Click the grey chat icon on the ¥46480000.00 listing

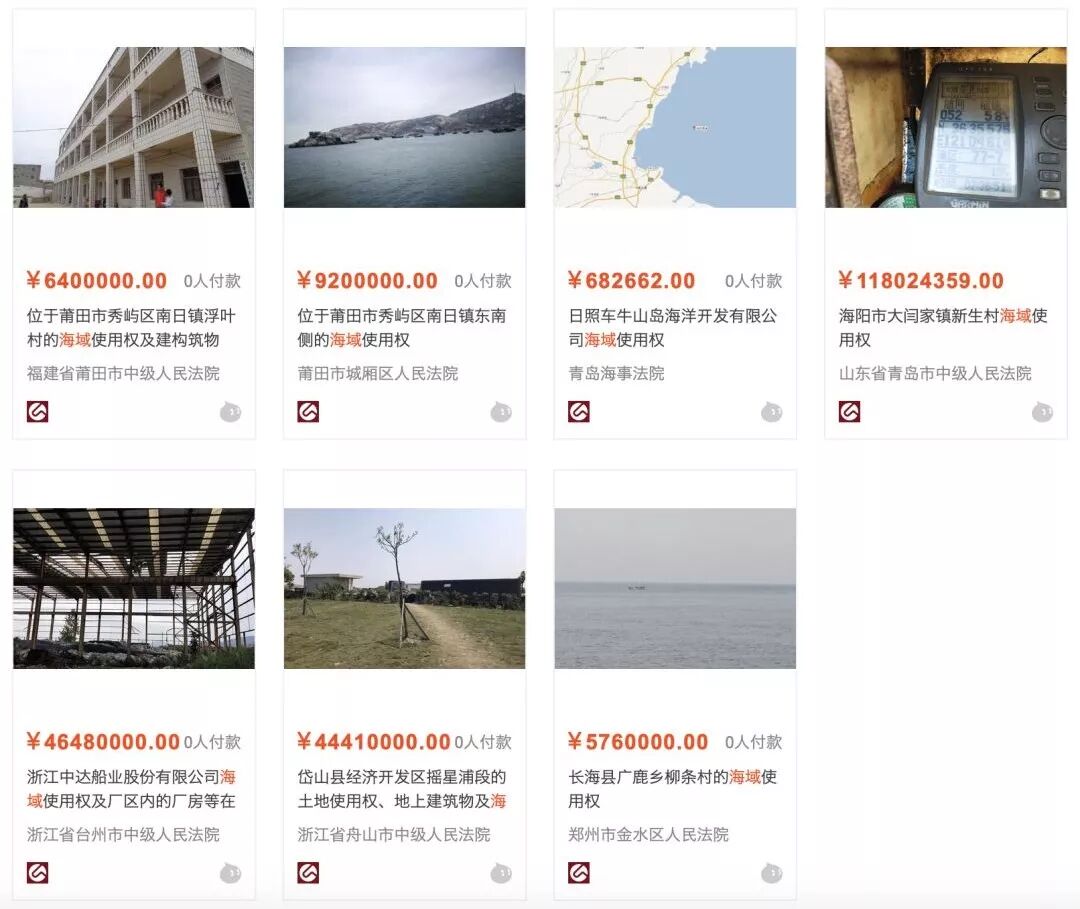coord(231,873)
